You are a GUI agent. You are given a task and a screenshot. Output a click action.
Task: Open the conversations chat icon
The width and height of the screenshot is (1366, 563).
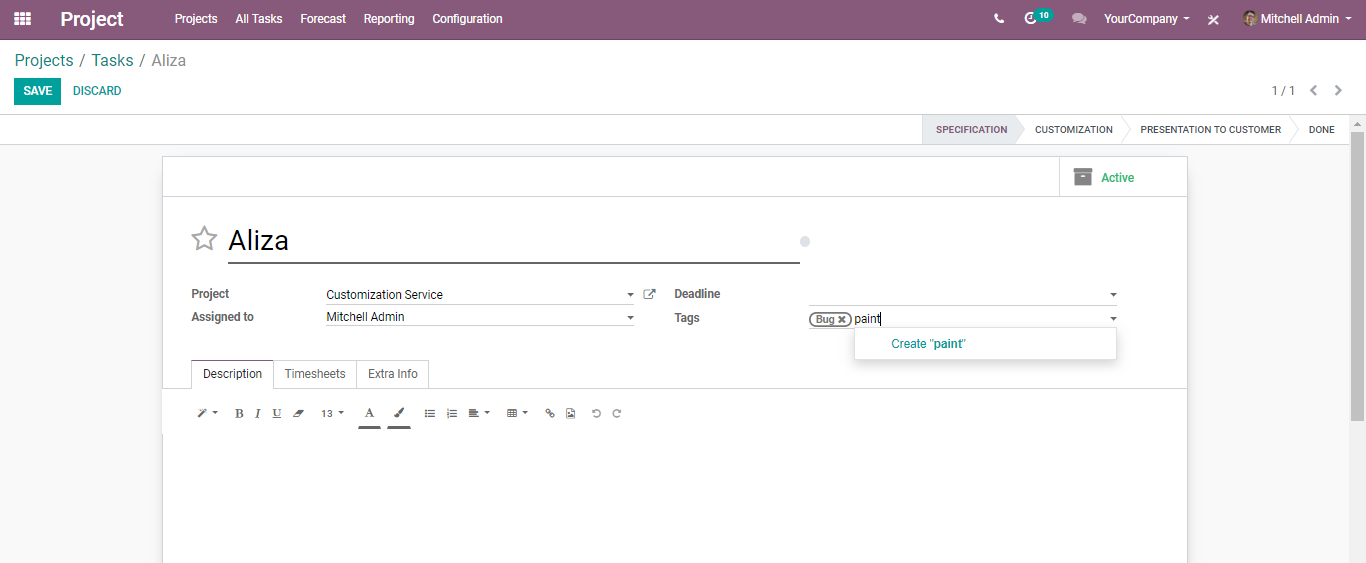click(x=1079, y=19)
